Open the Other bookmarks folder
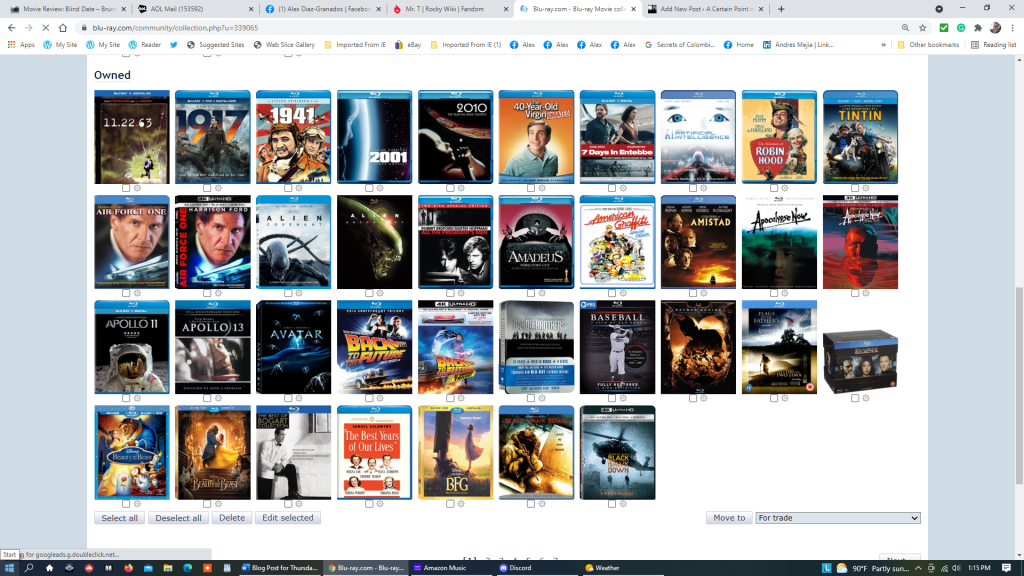This screenshot has height=576, width=1024. click(x=929, y=45)
